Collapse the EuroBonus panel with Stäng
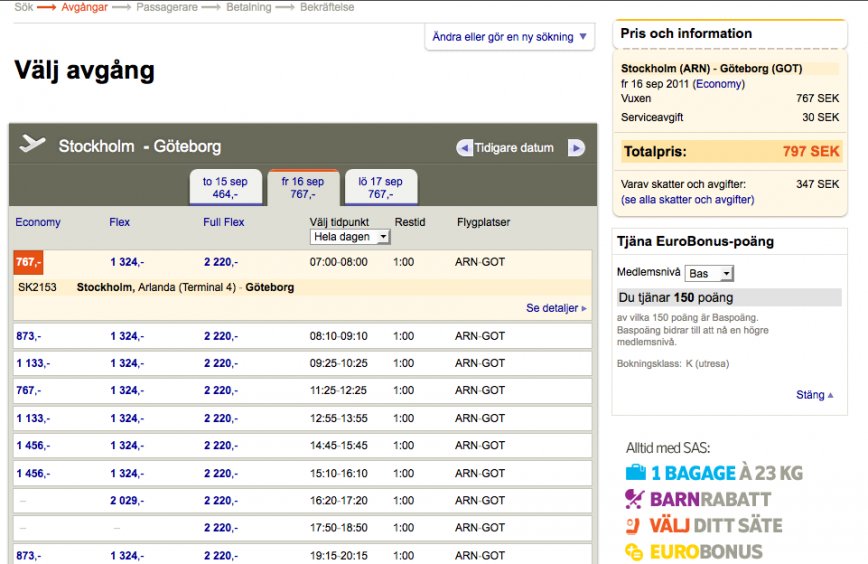The image size is (868, 564). [814, 395]
